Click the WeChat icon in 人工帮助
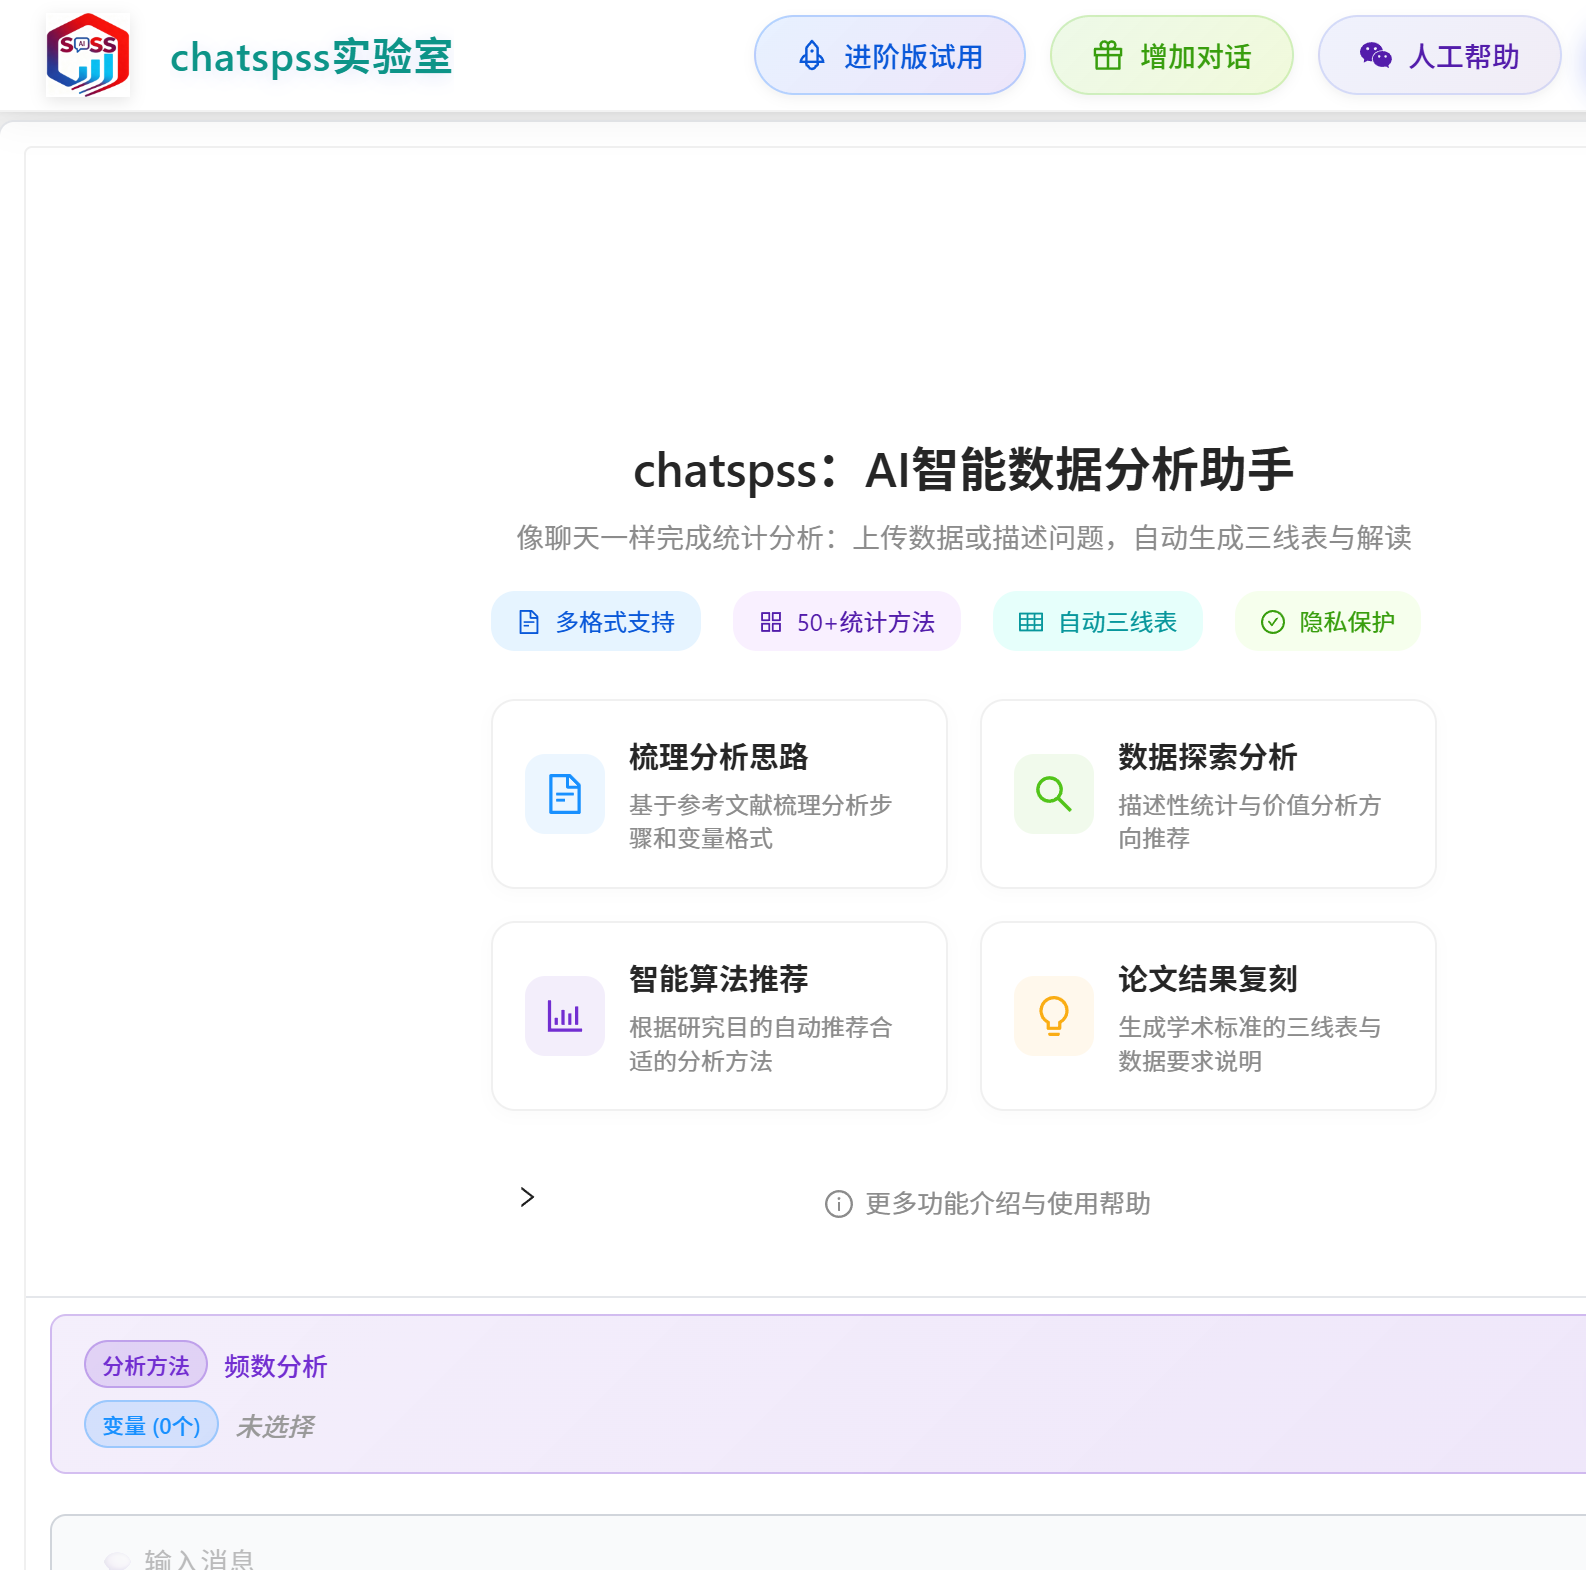This screenshot has width=1586, height=1570. tap(1375, 56)
